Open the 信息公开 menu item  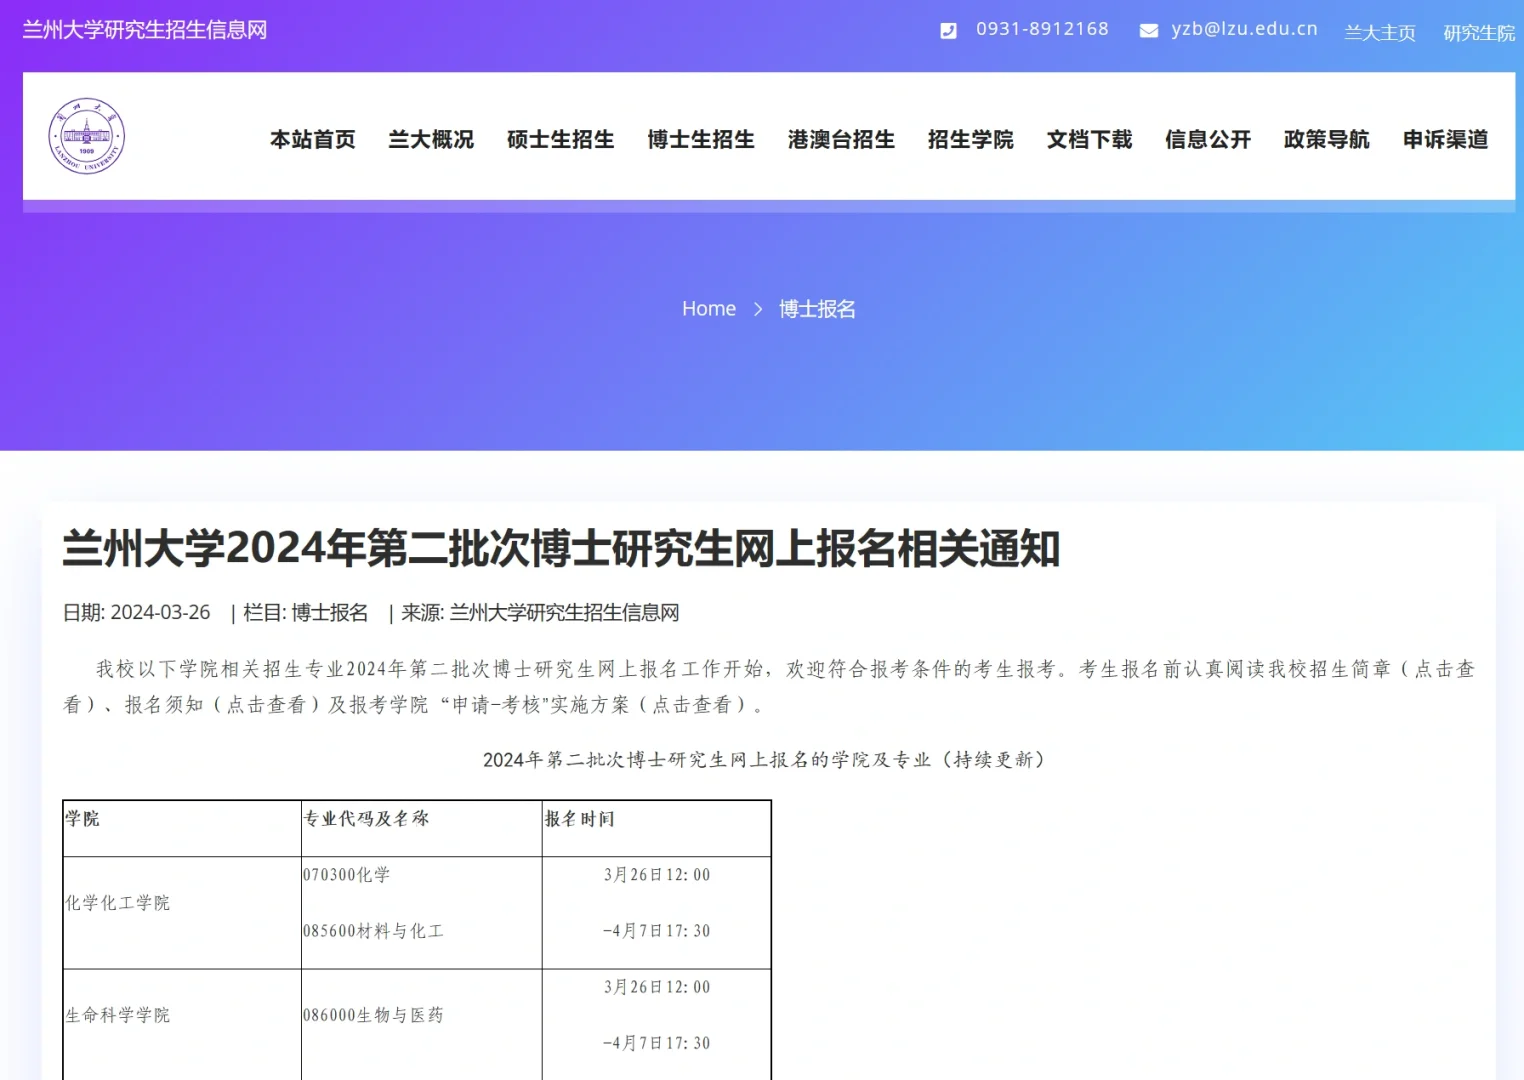(x=1208, y=139)
